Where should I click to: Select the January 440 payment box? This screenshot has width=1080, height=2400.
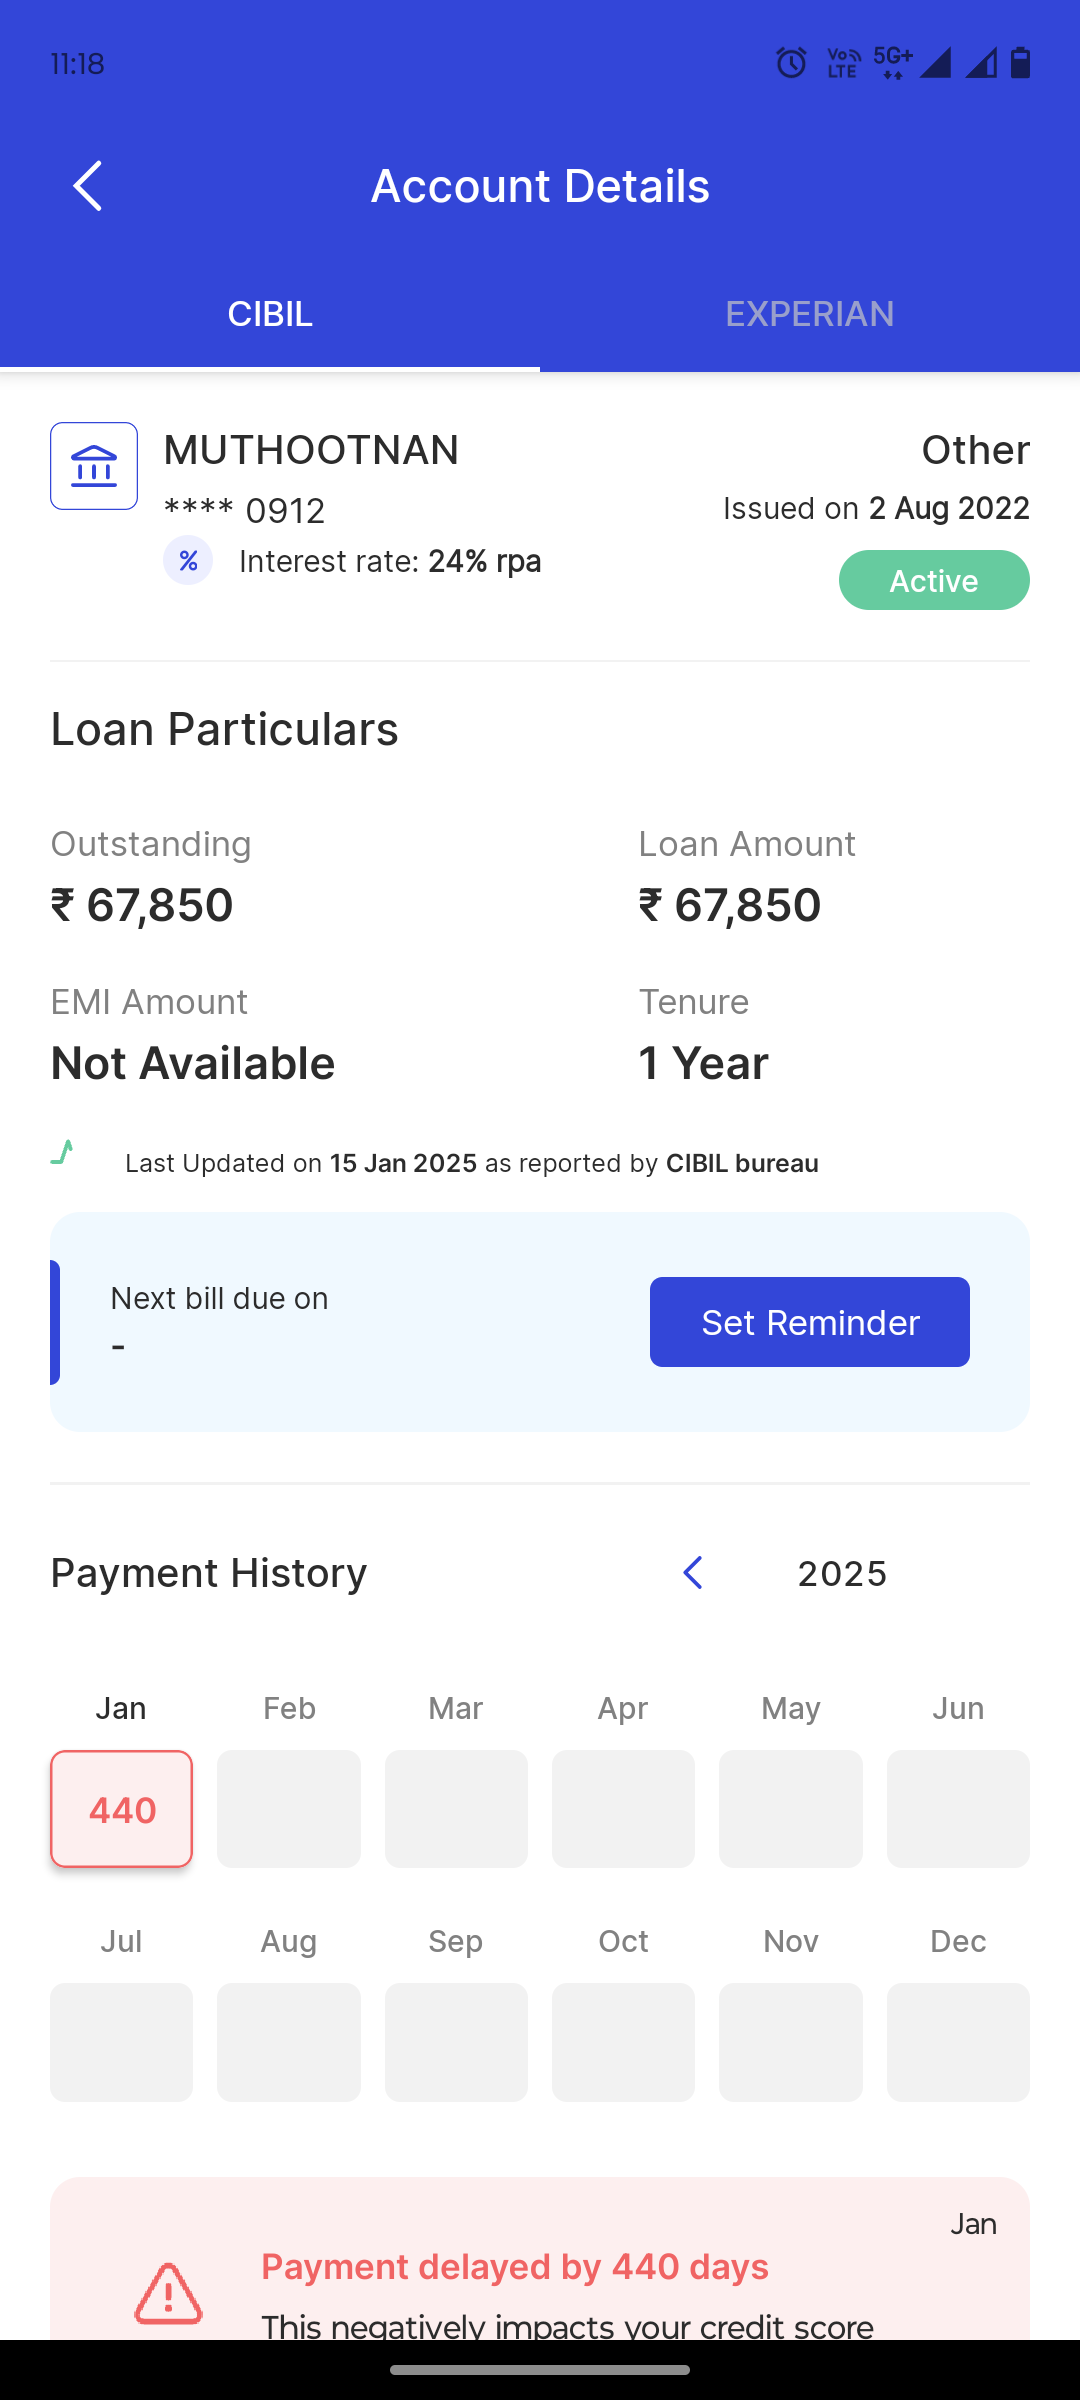coord(122,1809)
